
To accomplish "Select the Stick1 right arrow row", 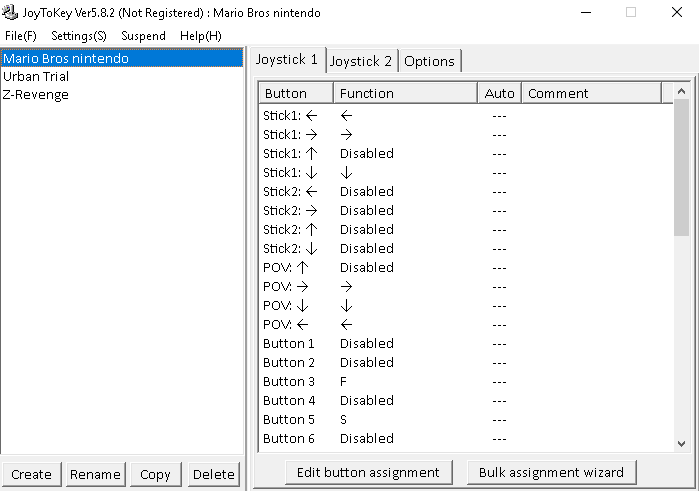I will pyautogui.click(x=466, y=135).
